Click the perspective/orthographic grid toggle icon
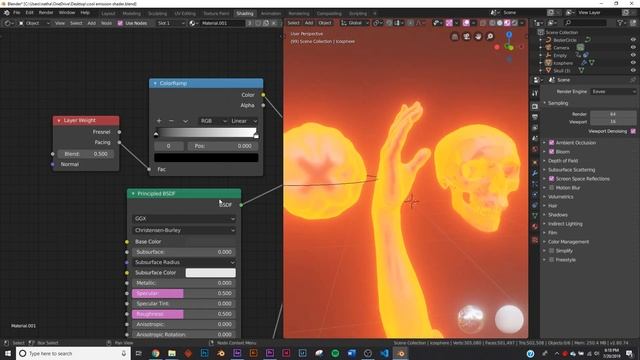Image resolution: width=640 pixels, height=360 pixels. (x=455, y=37)
